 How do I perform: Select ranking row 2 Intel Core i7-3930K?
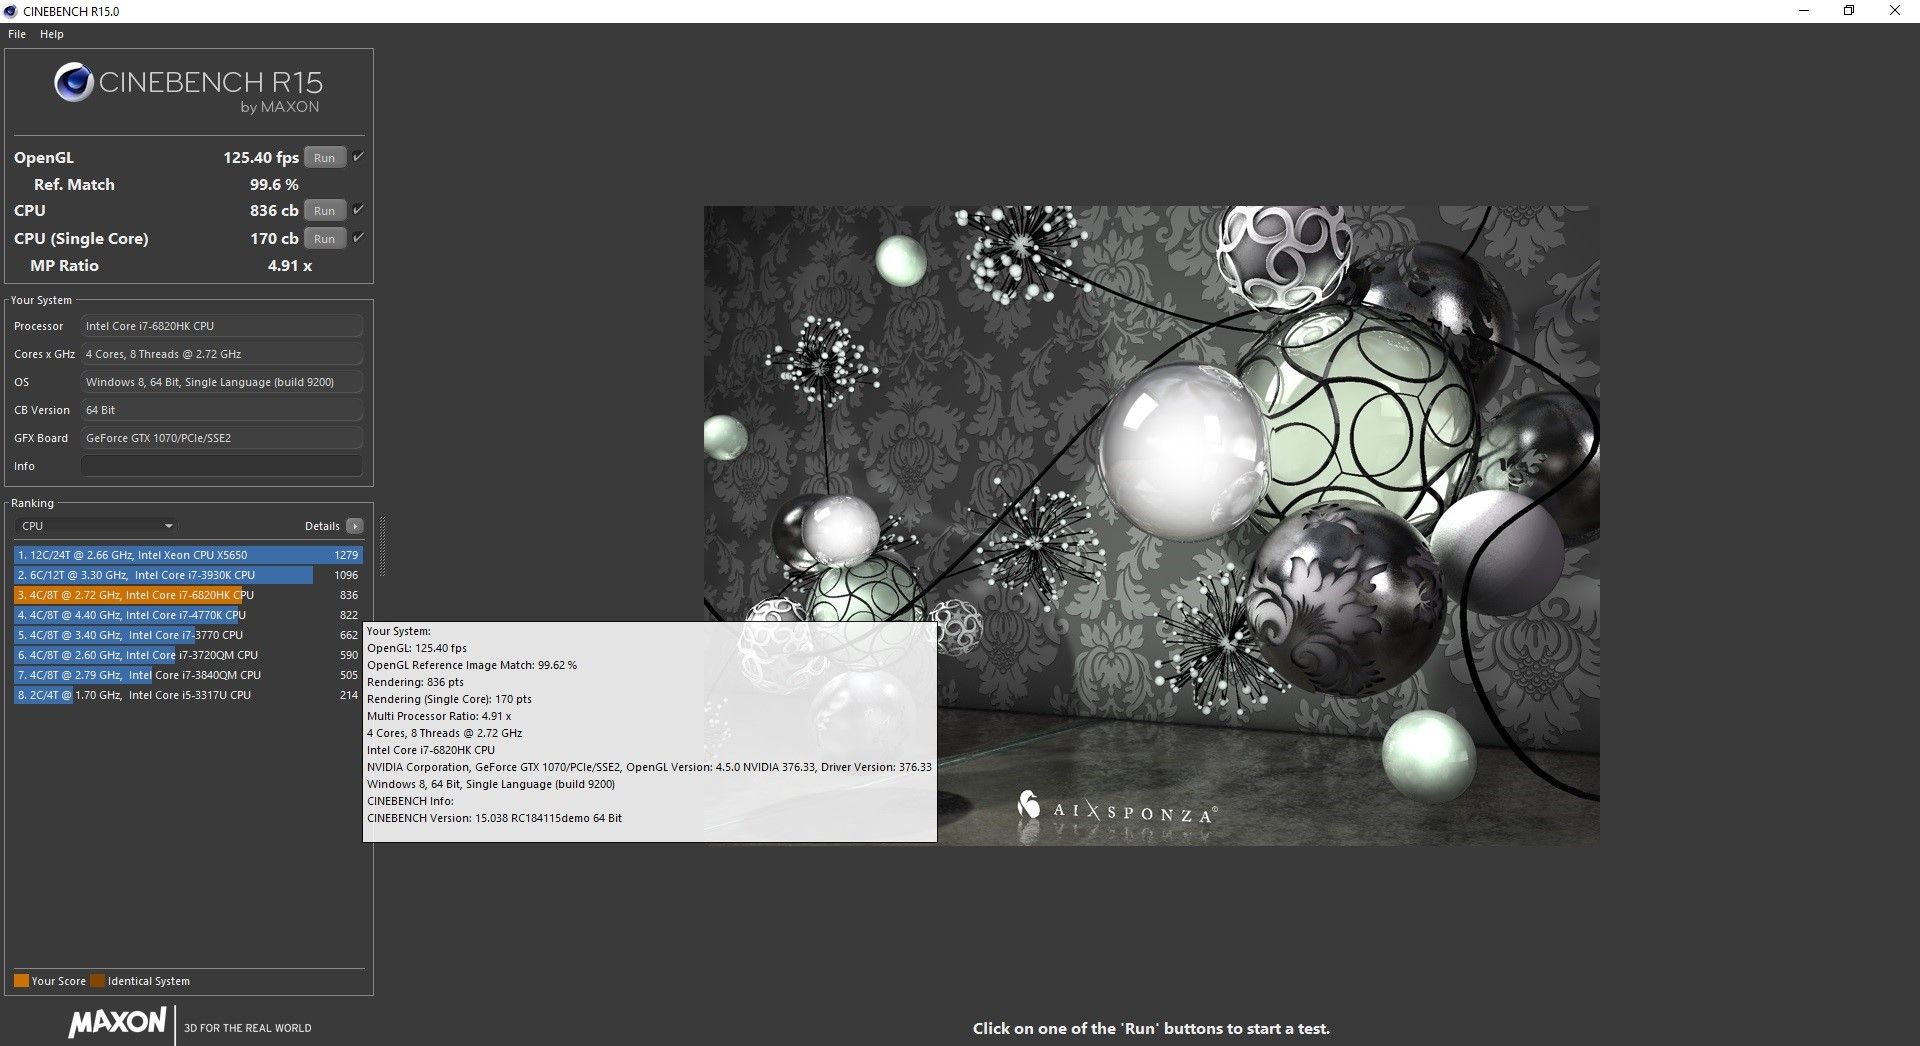point(187,575)
